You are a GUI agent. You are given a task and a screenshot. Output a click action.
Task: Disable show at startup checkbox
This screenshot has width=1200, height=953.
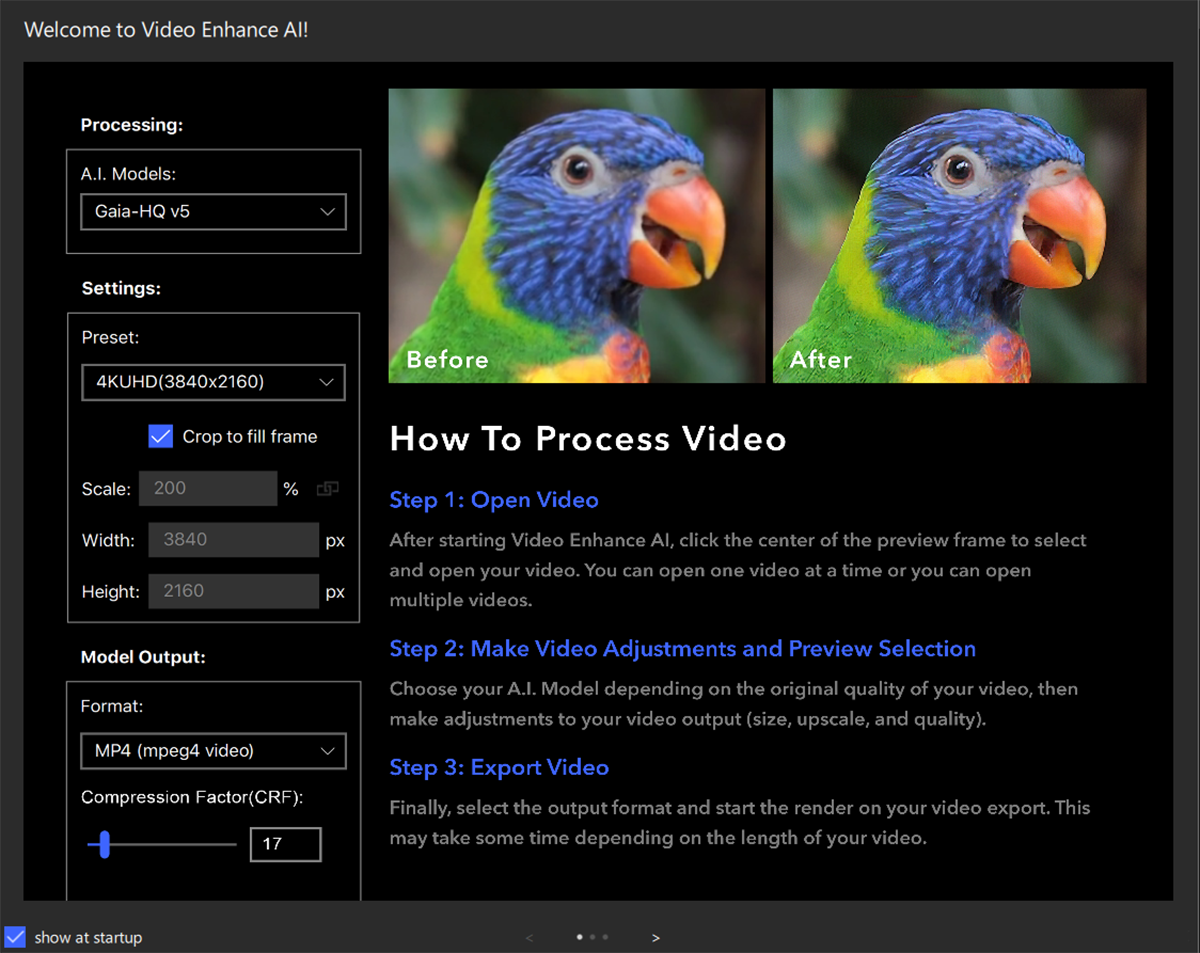(x=15, y=937)
